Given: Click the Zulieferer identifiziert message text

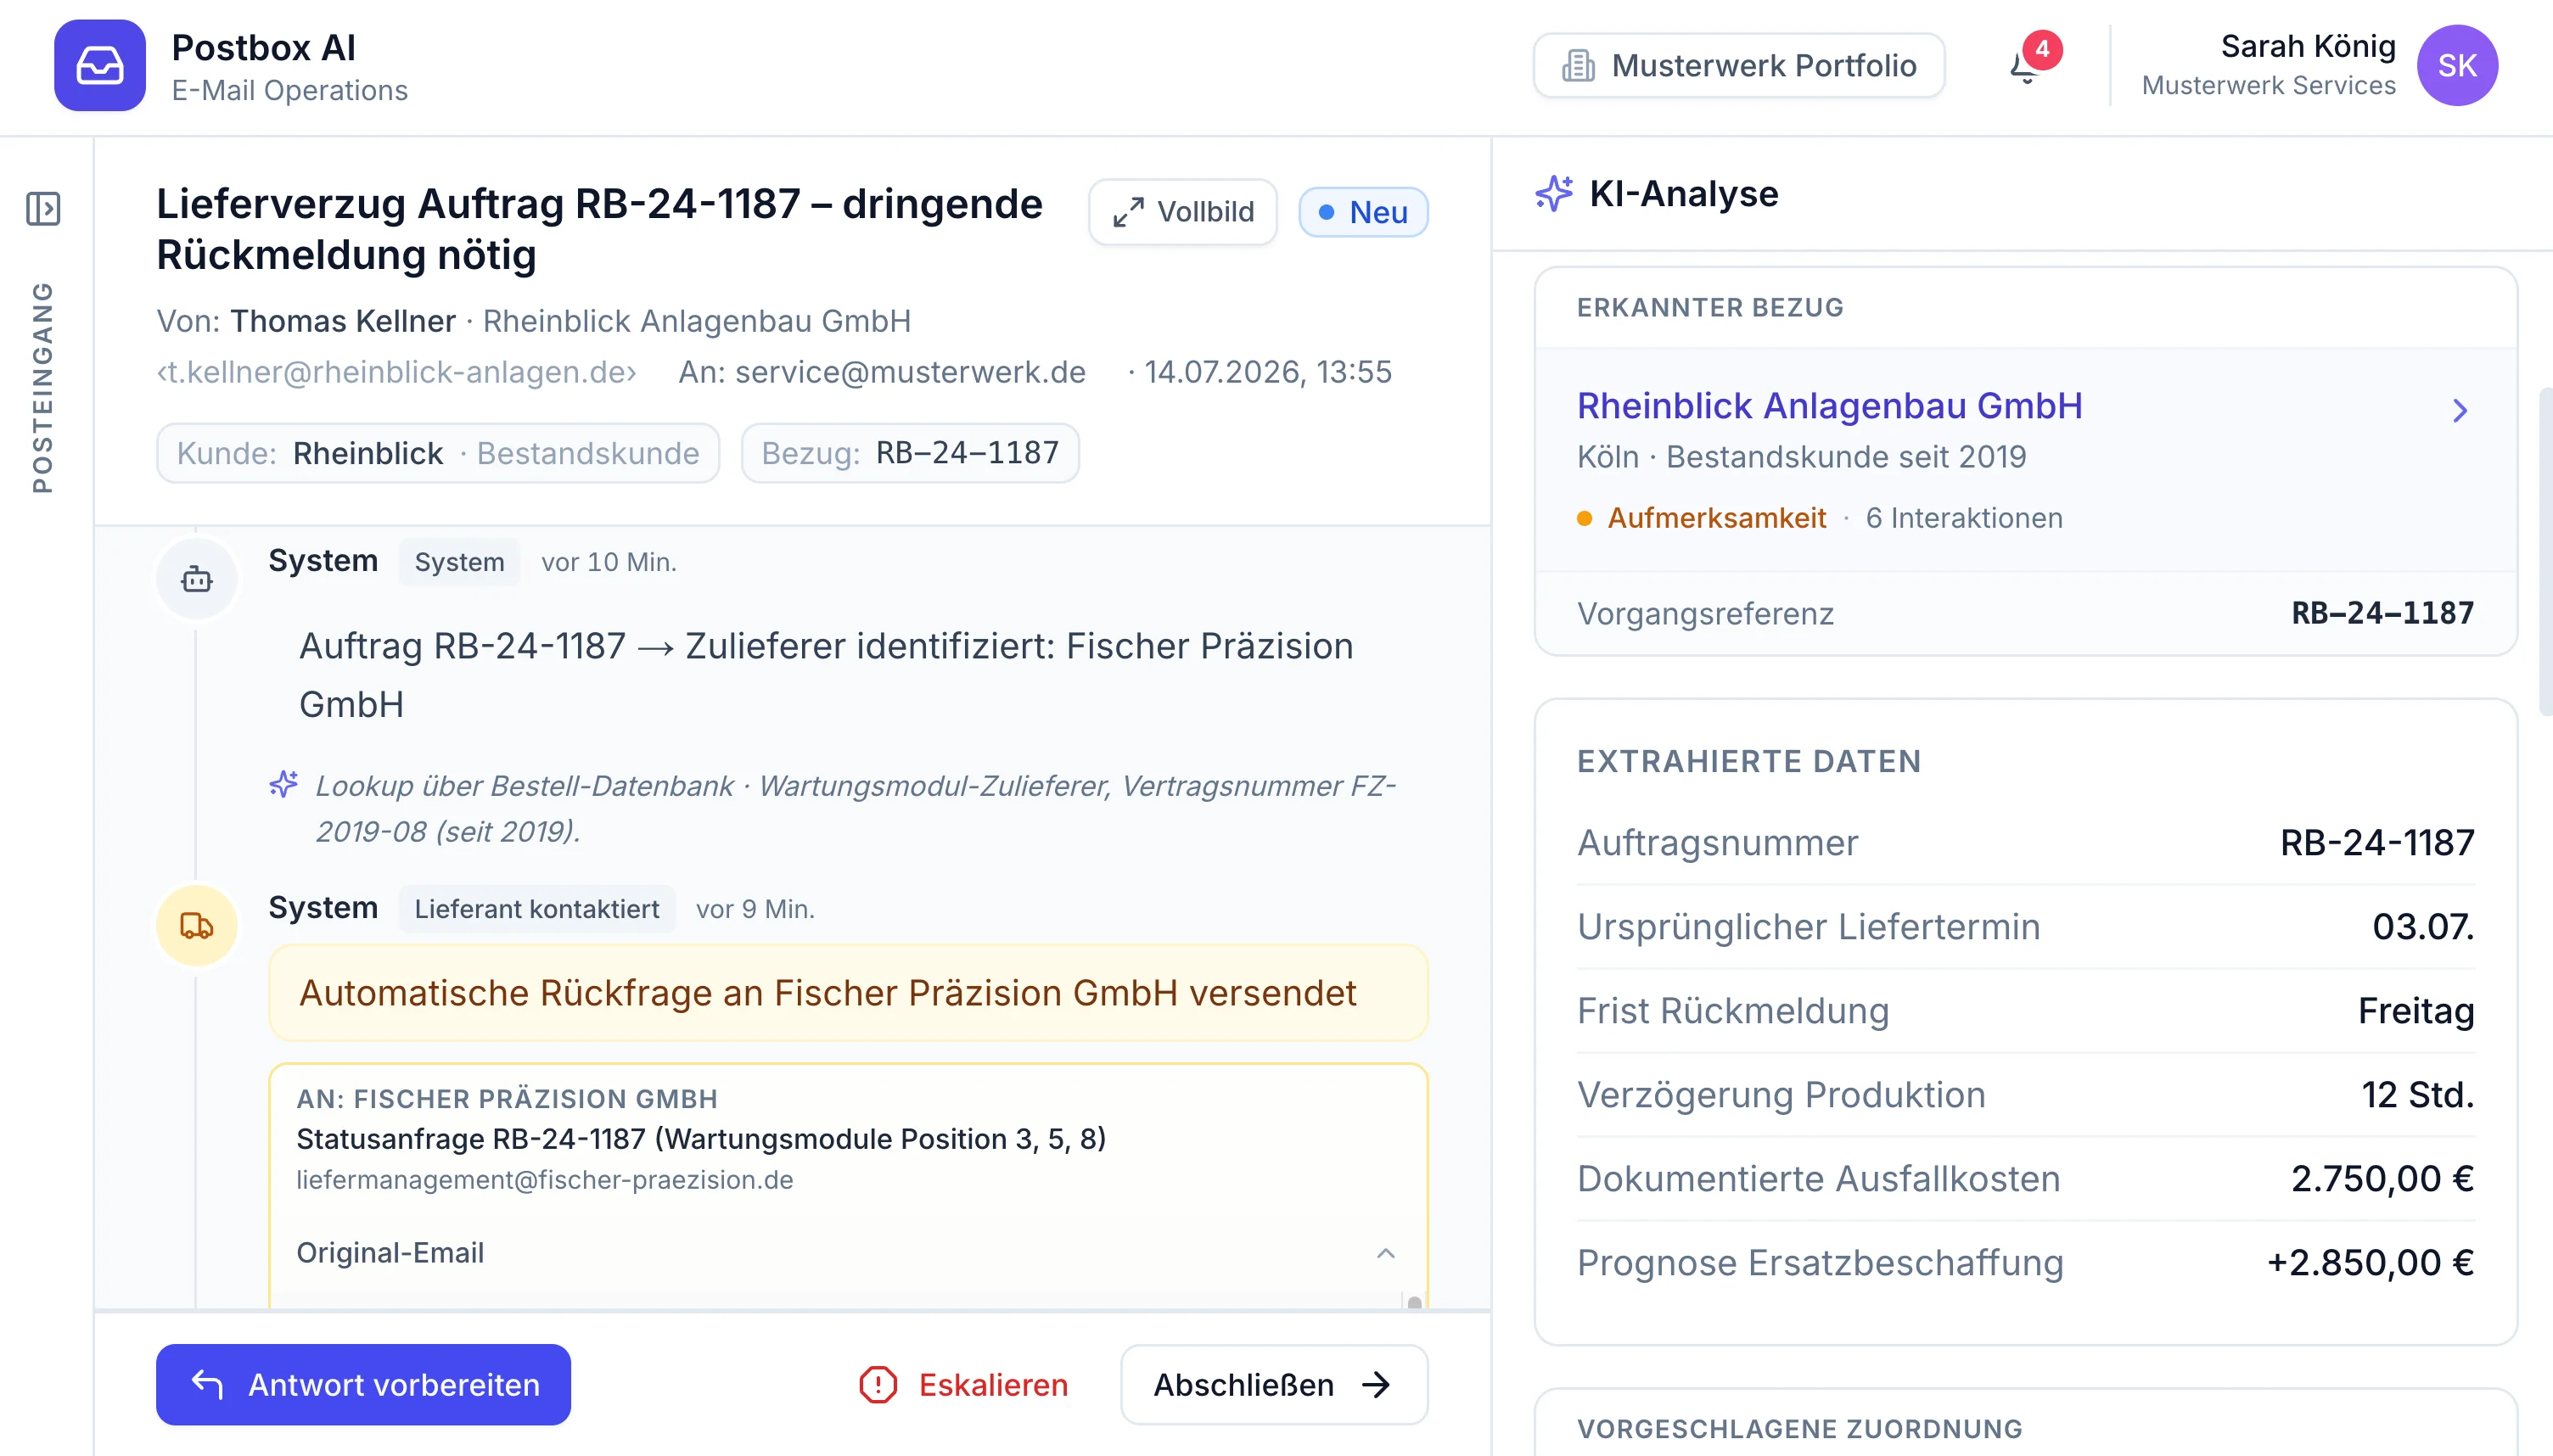Looking at the screenshot, I should pyautogui.click(x=826, y=675).
